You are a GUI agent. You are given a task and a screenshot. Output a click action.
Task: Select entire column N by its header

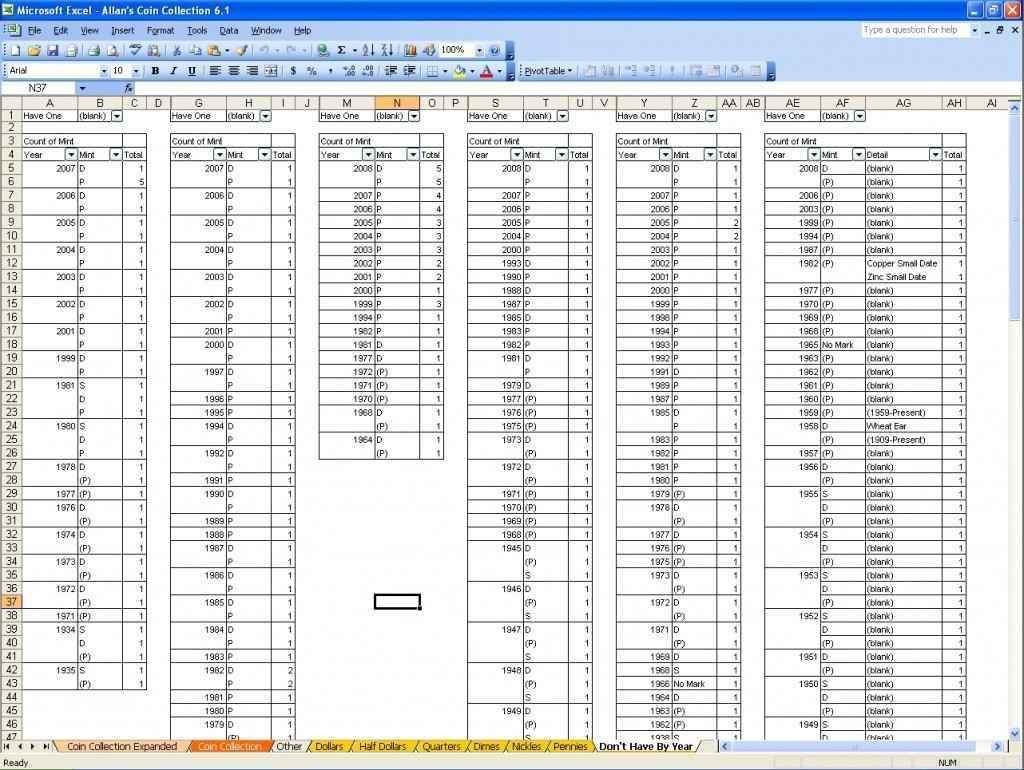[x=396, y=103]
